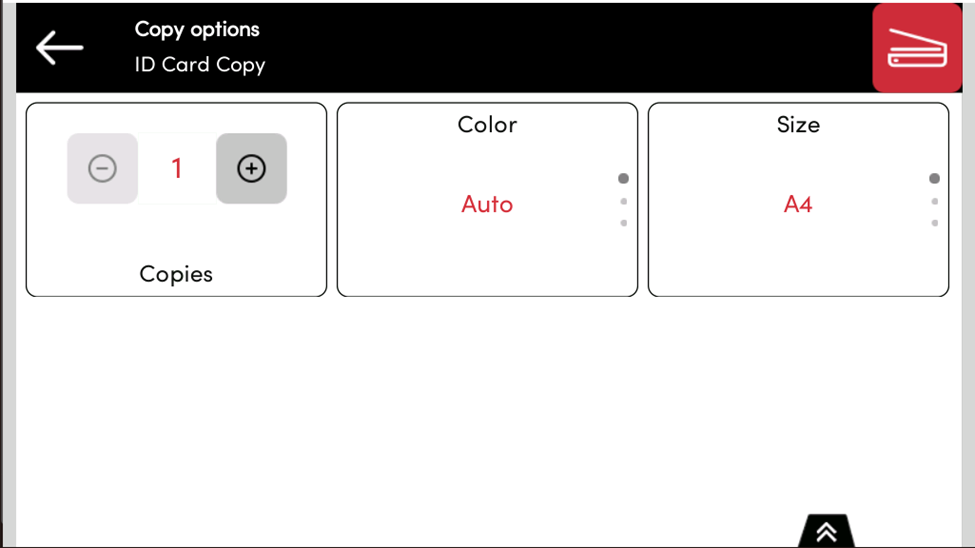Image resolution: width=975 pixels, height=548 pixels.
Task: Click the Copy options title
Action: coord(197,30)
